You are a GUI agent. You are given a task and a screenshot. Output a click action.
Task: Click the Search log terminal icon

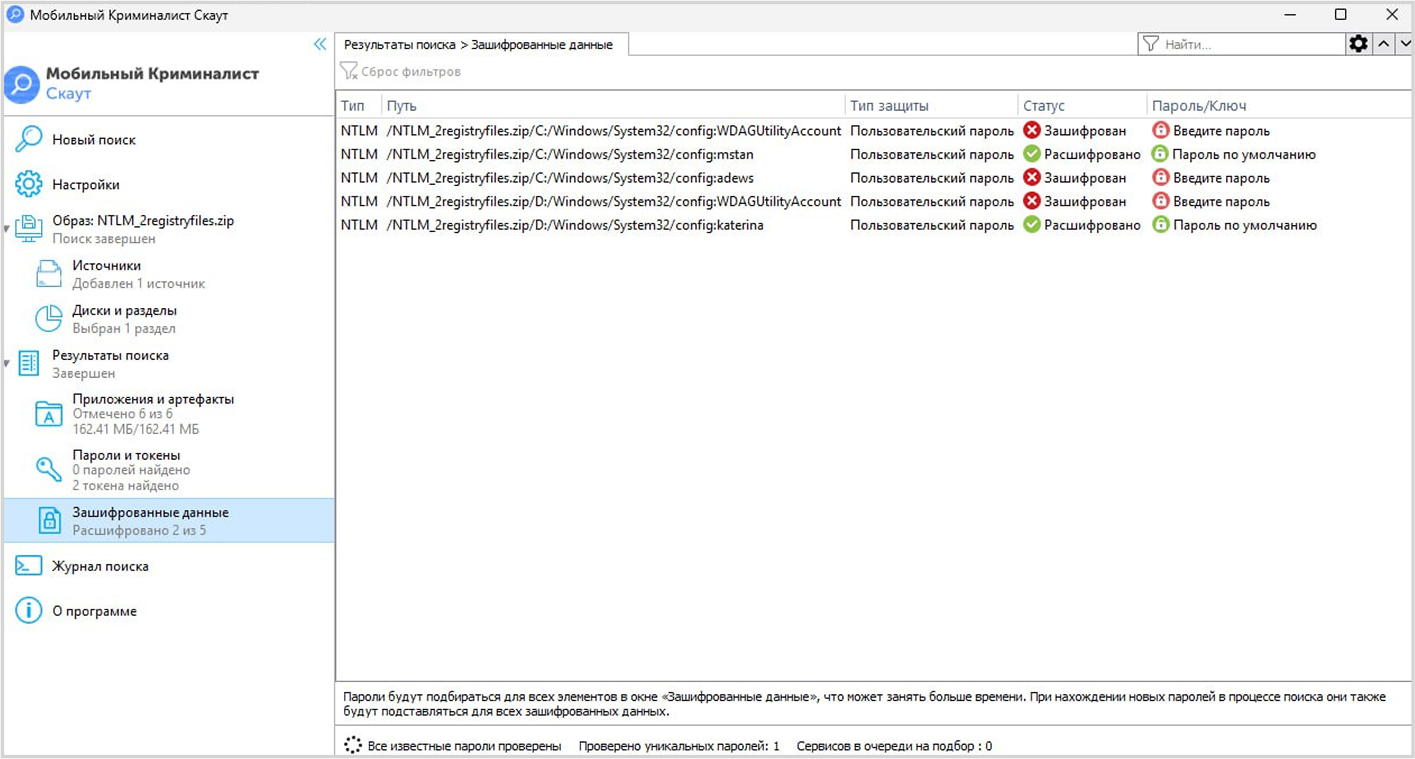(28, 566)
